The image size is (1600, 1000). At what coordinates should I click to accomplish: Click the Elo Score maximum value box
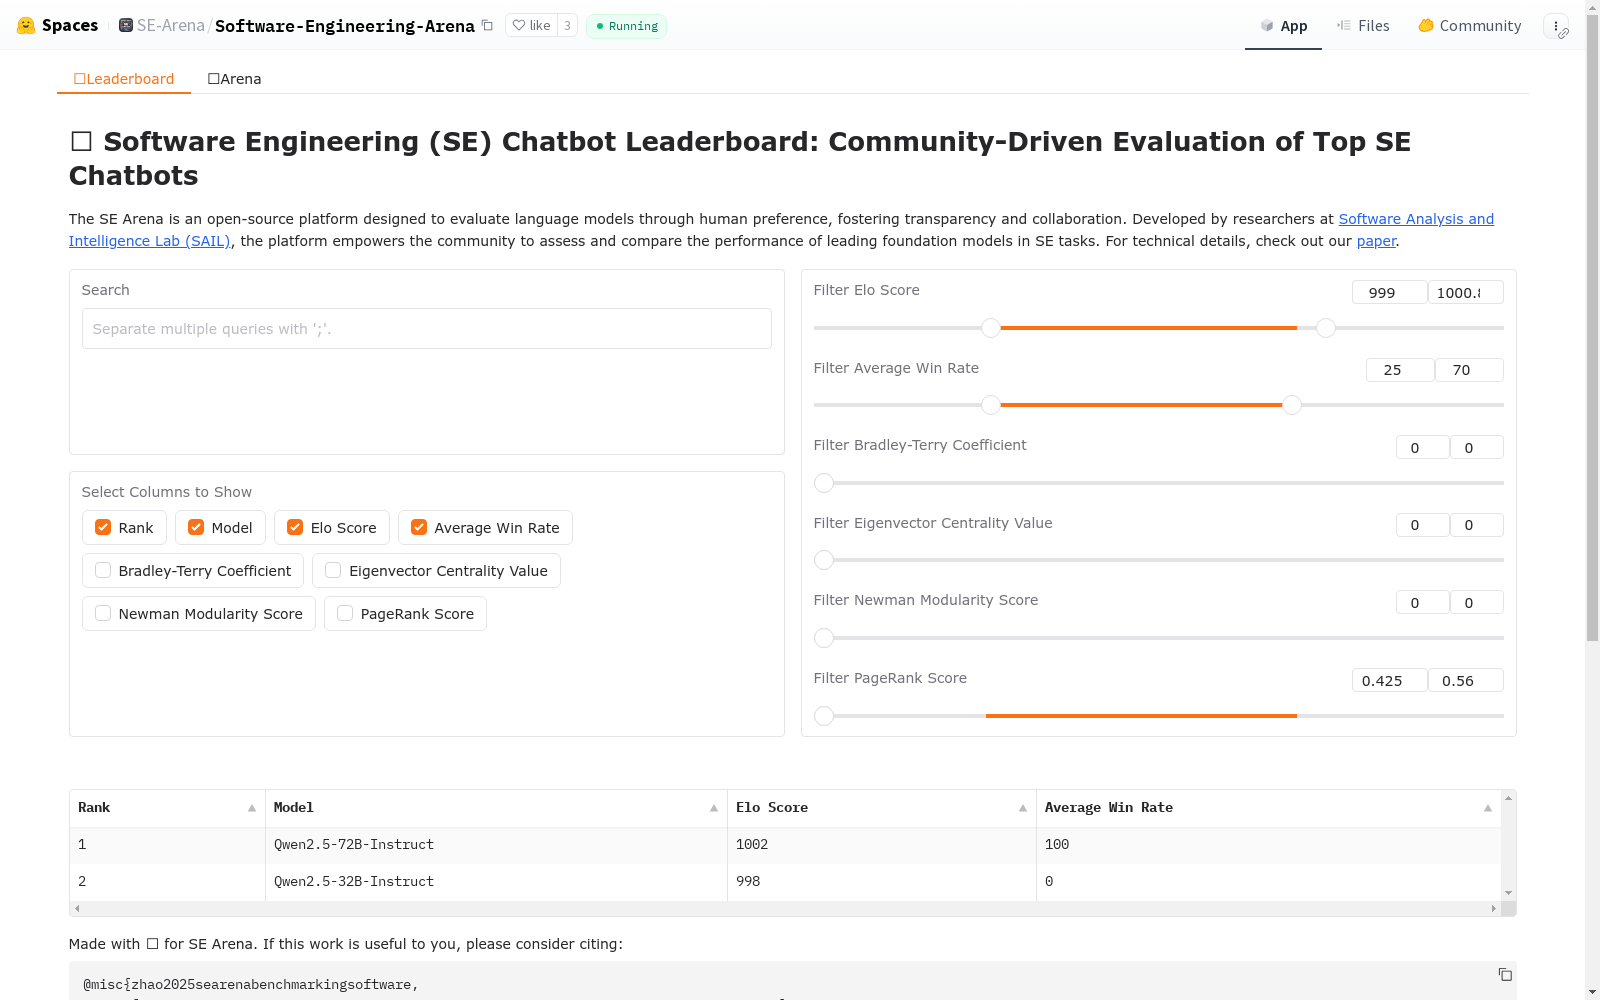click(x=1465, y=292)
